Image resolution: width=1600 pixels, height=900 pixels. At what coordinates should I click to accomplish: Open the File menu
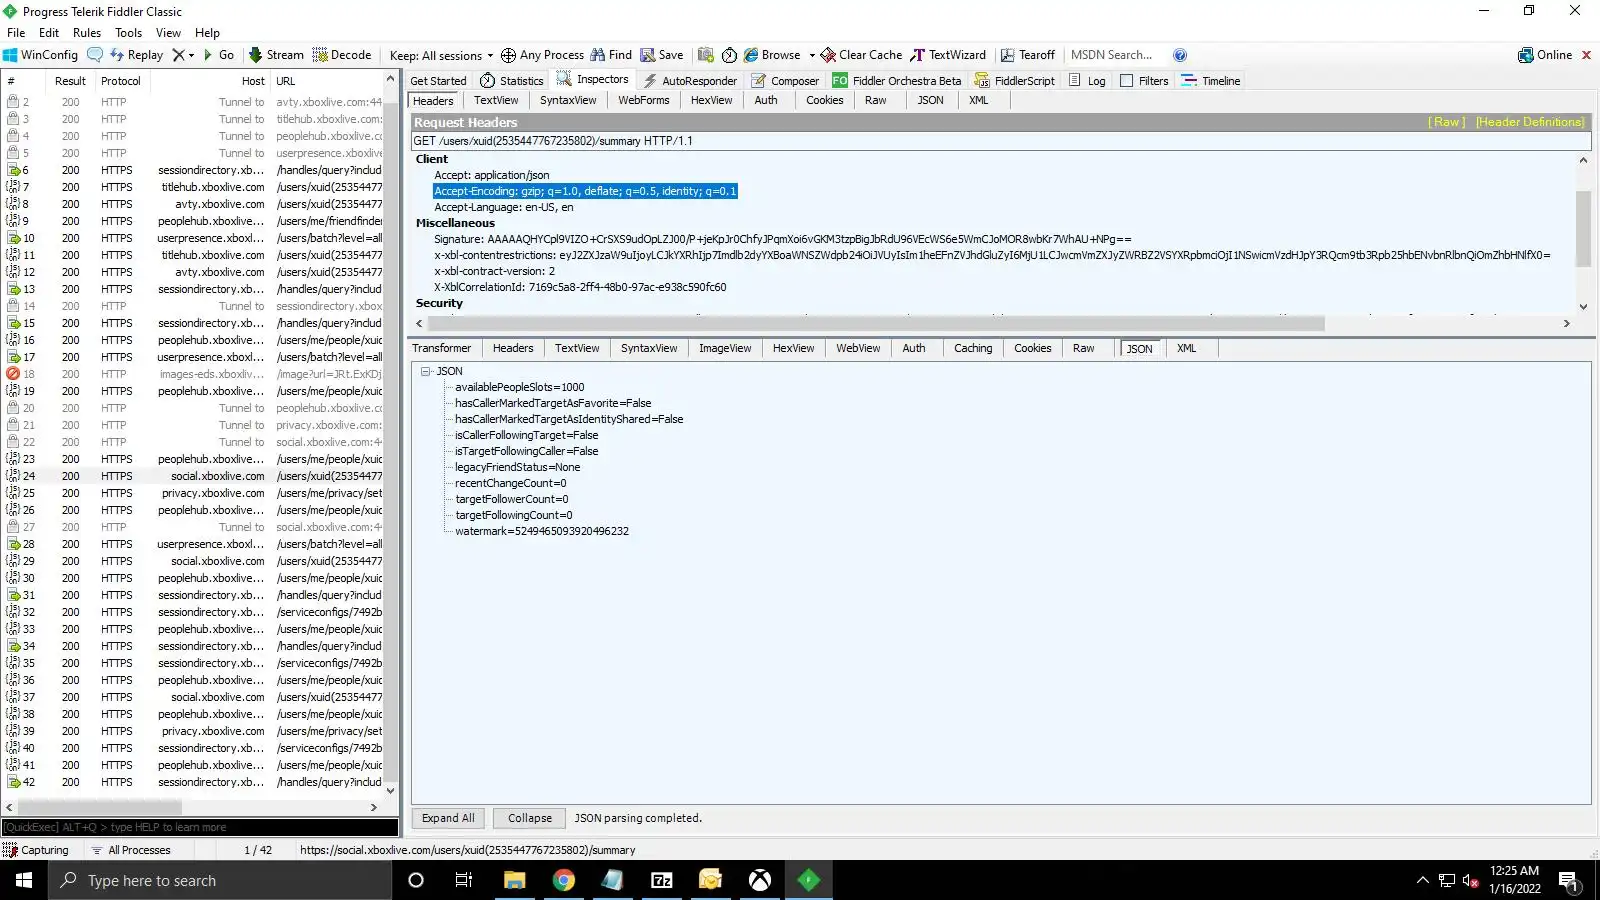pyautogui.click(x=16, y=32)
